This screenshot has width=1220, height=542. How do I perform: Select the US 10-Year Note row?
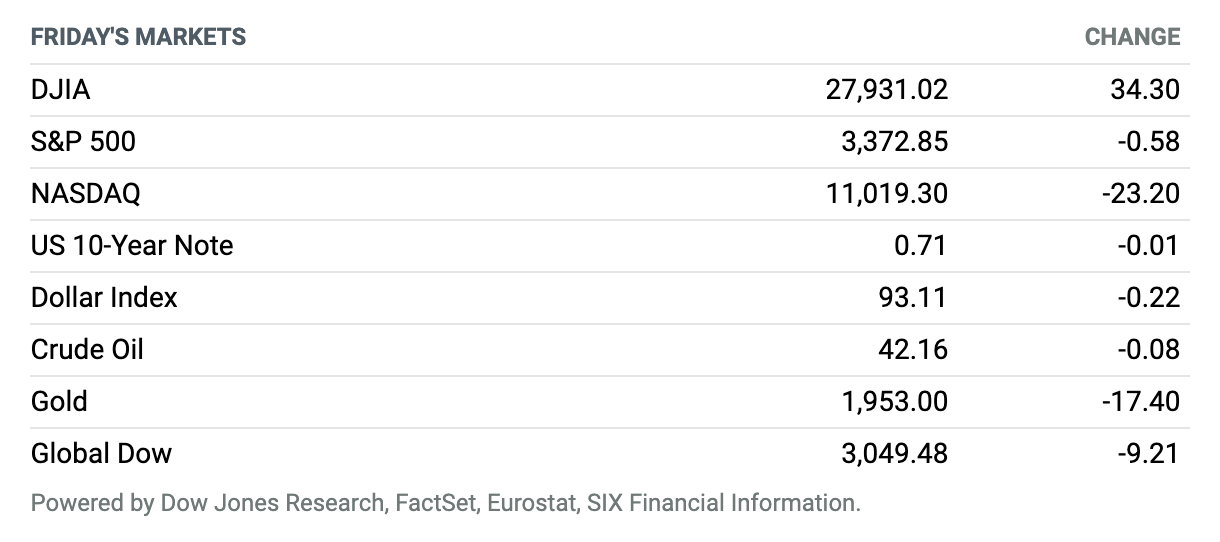[610, 246]
